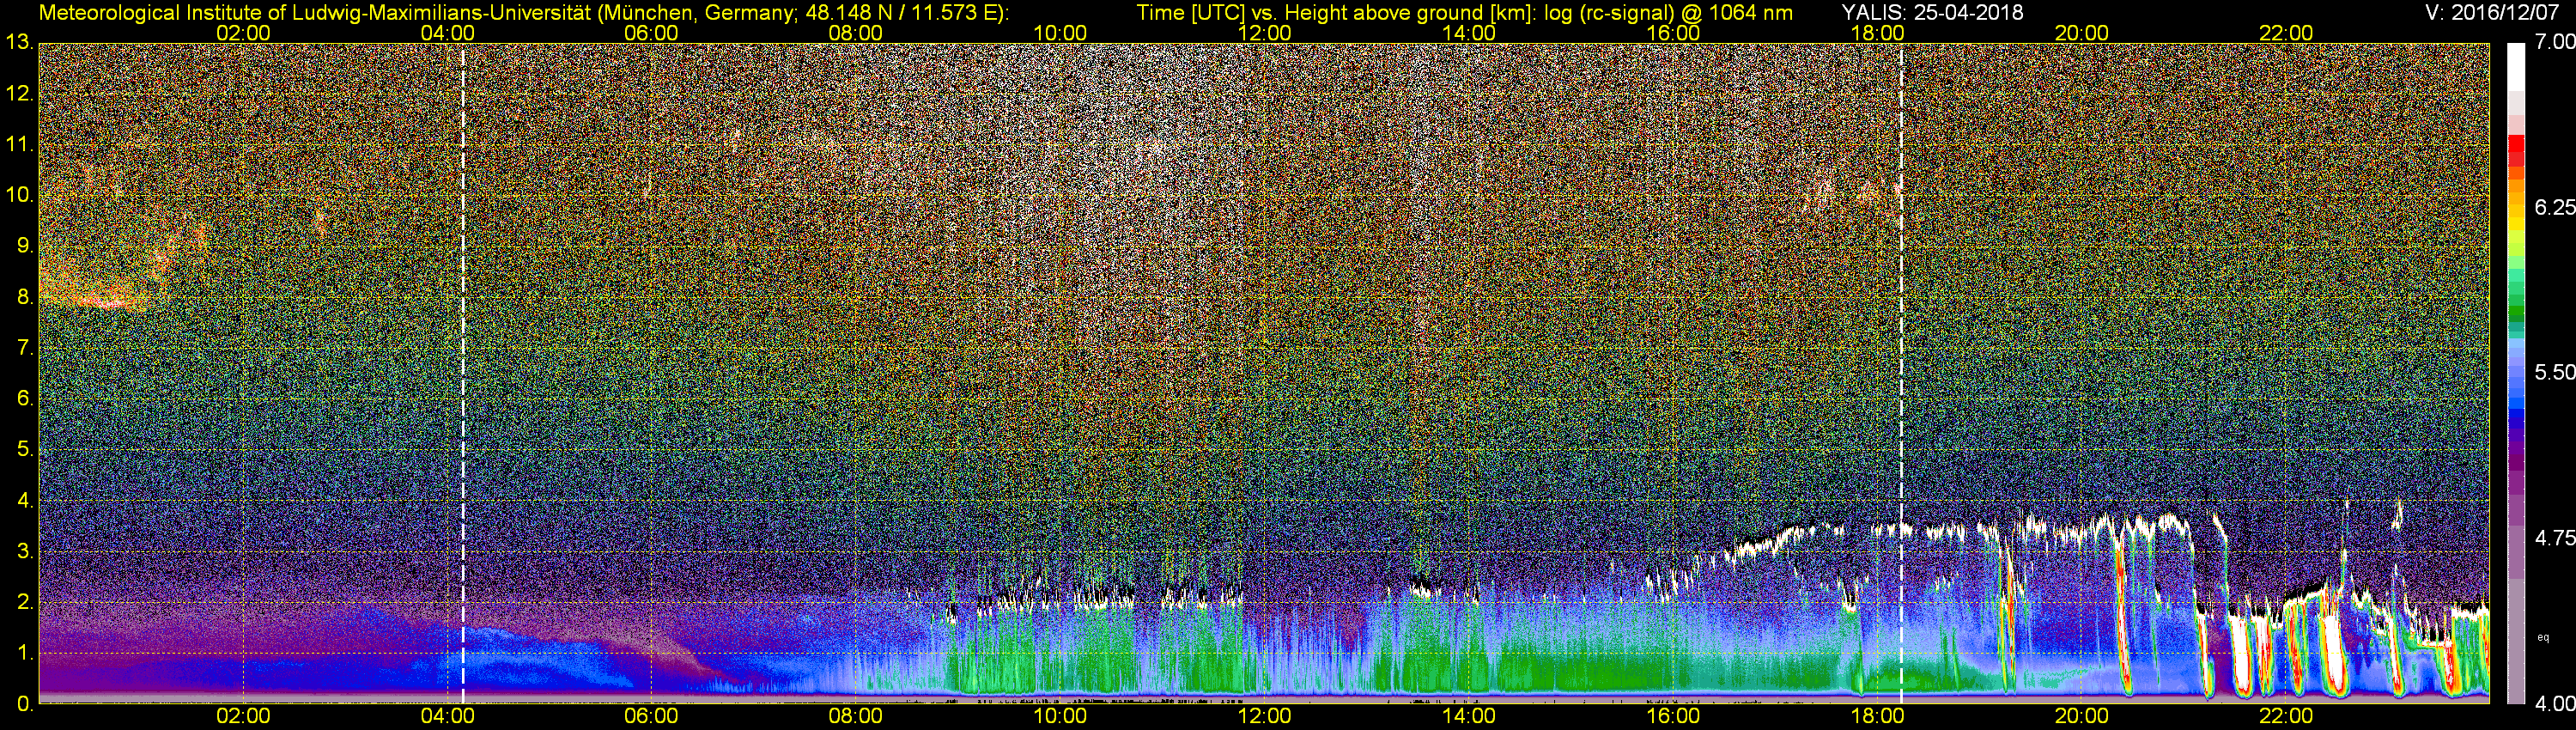Click the 4.75 colorbar scale label

point(2554,538)
